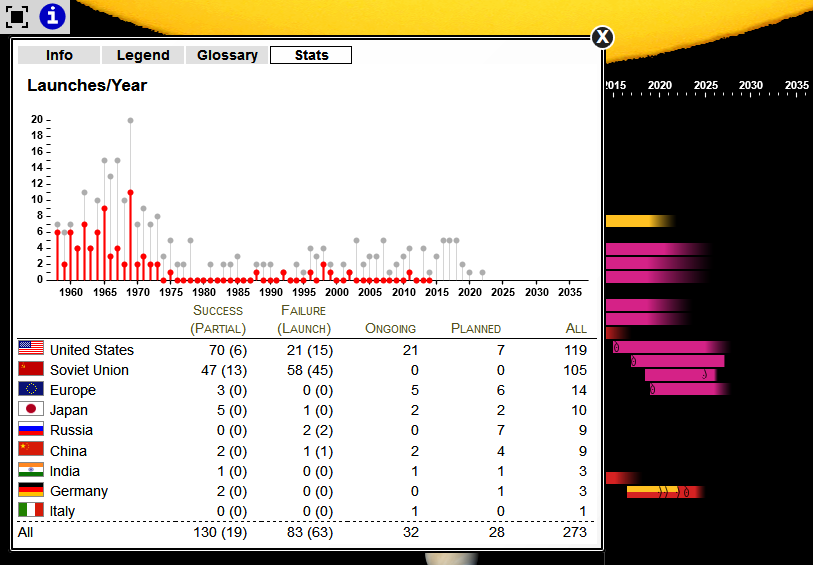Select the Stats tab
The height and width of the screenshot is (565, 813).
coord(311,55)
